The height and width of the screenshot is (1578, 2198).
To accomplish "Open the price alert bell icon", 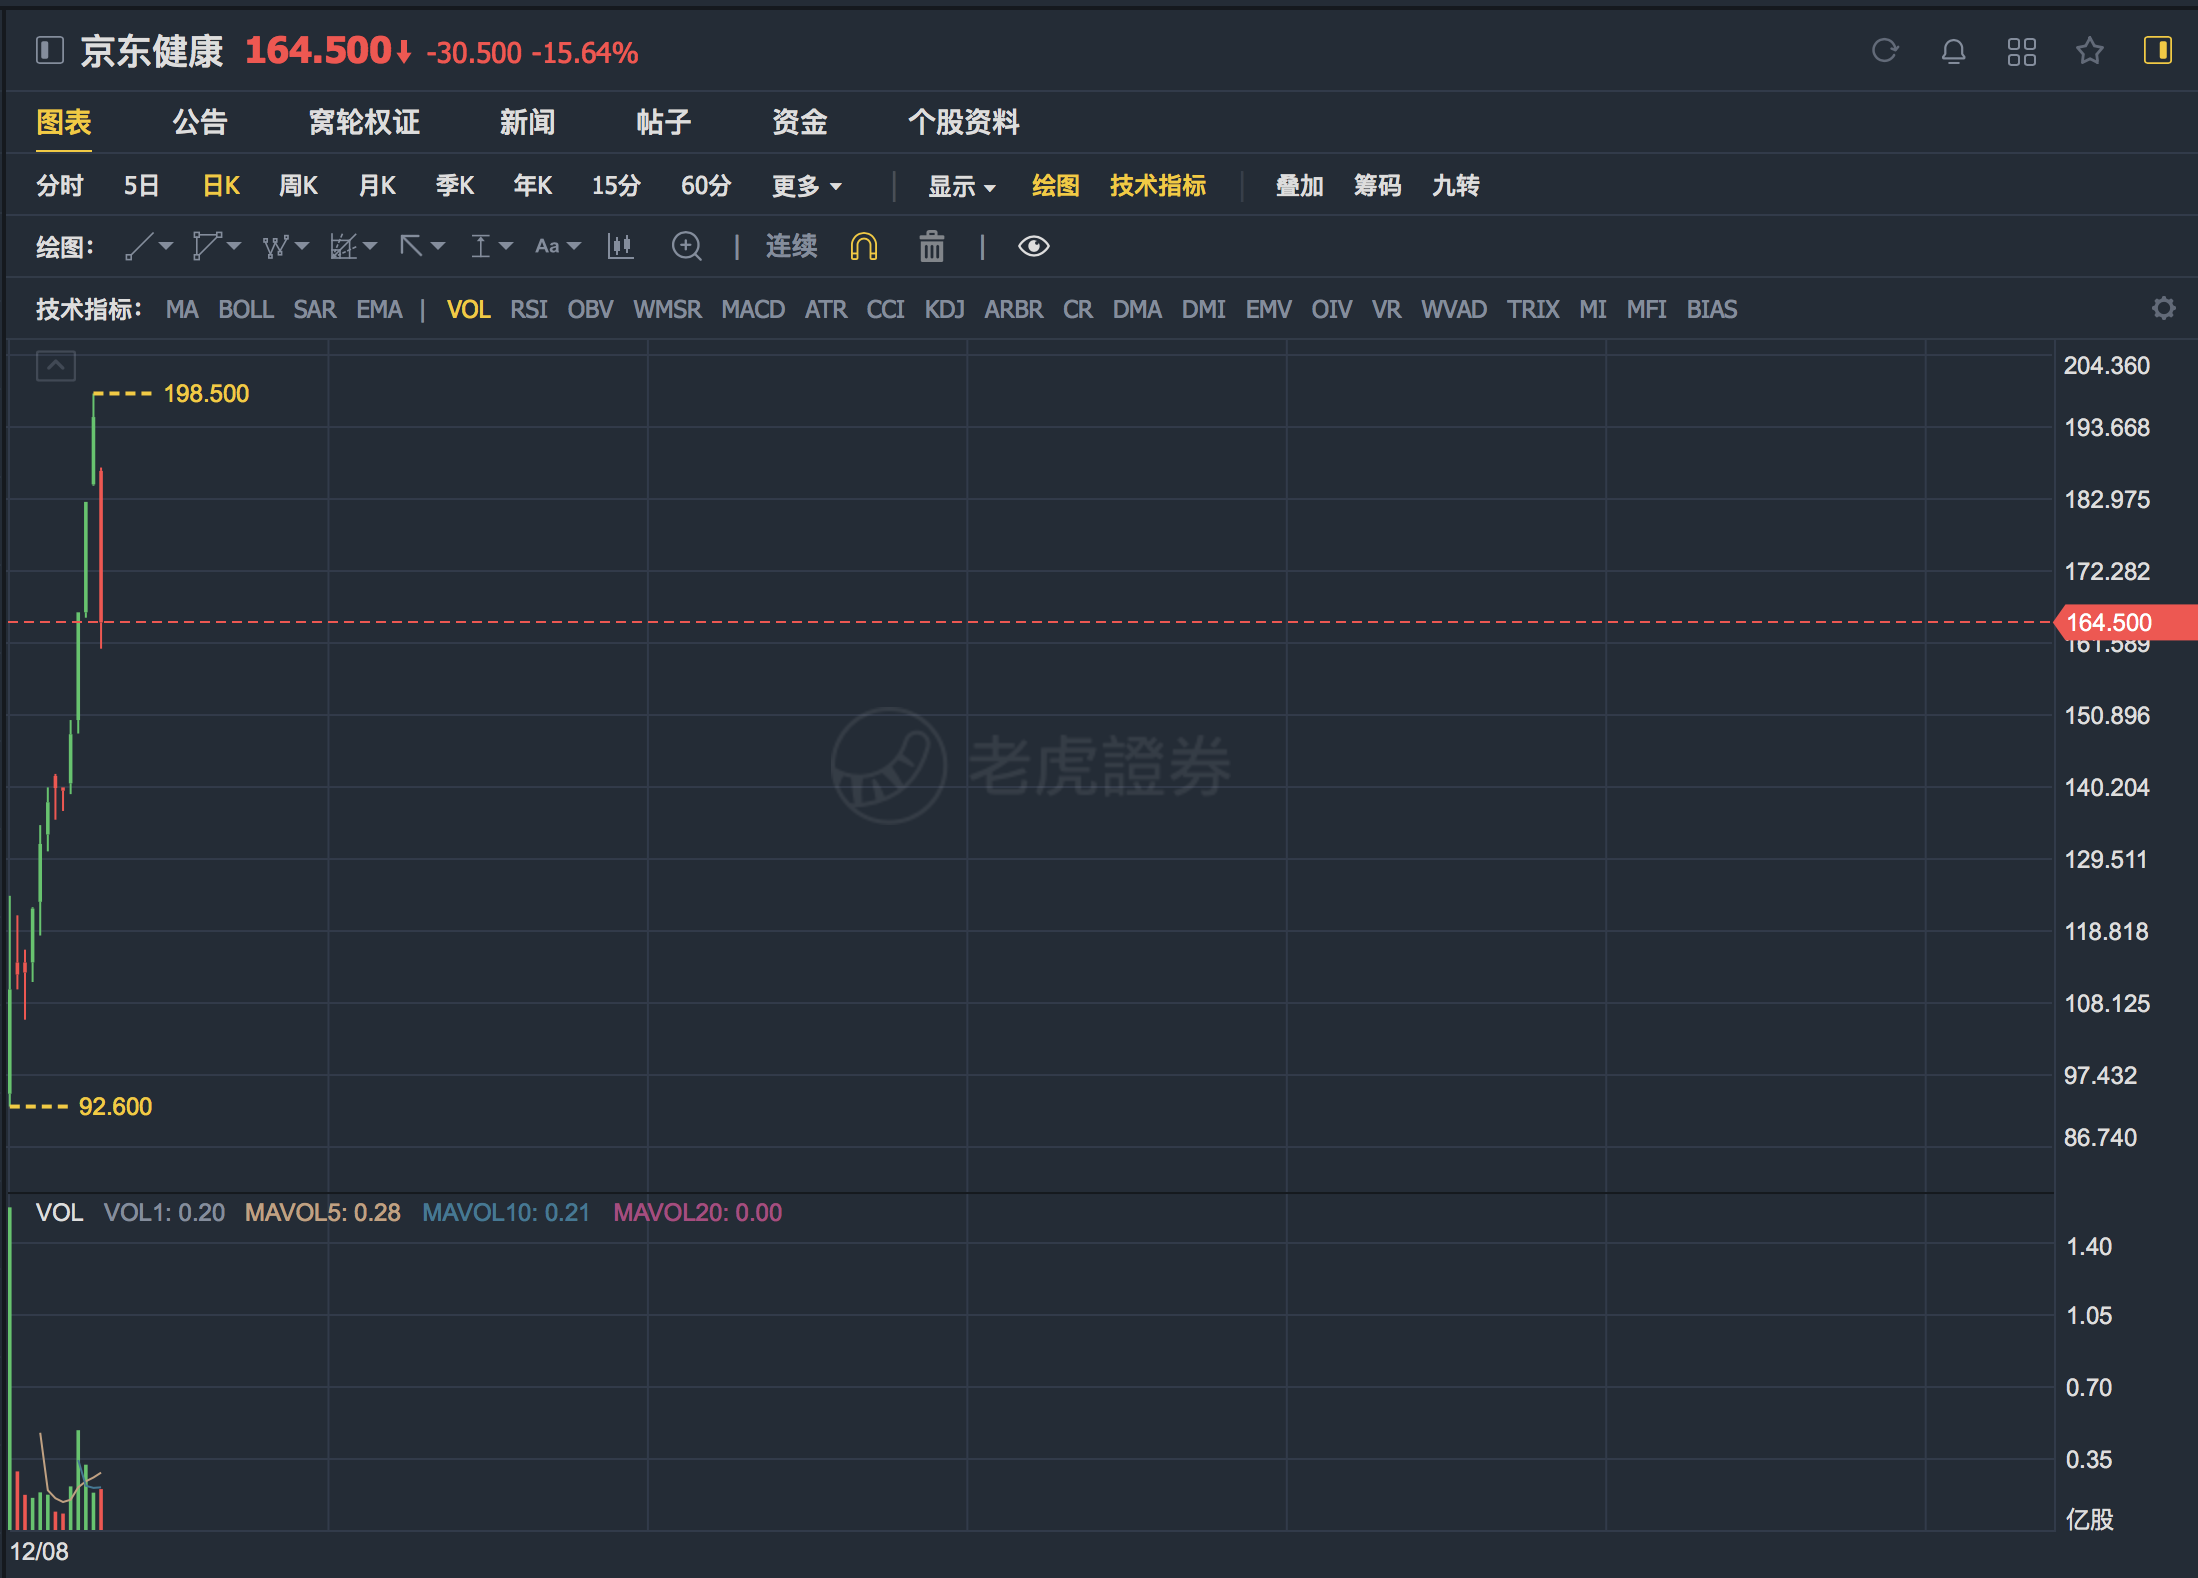I will pos(1953,51).
